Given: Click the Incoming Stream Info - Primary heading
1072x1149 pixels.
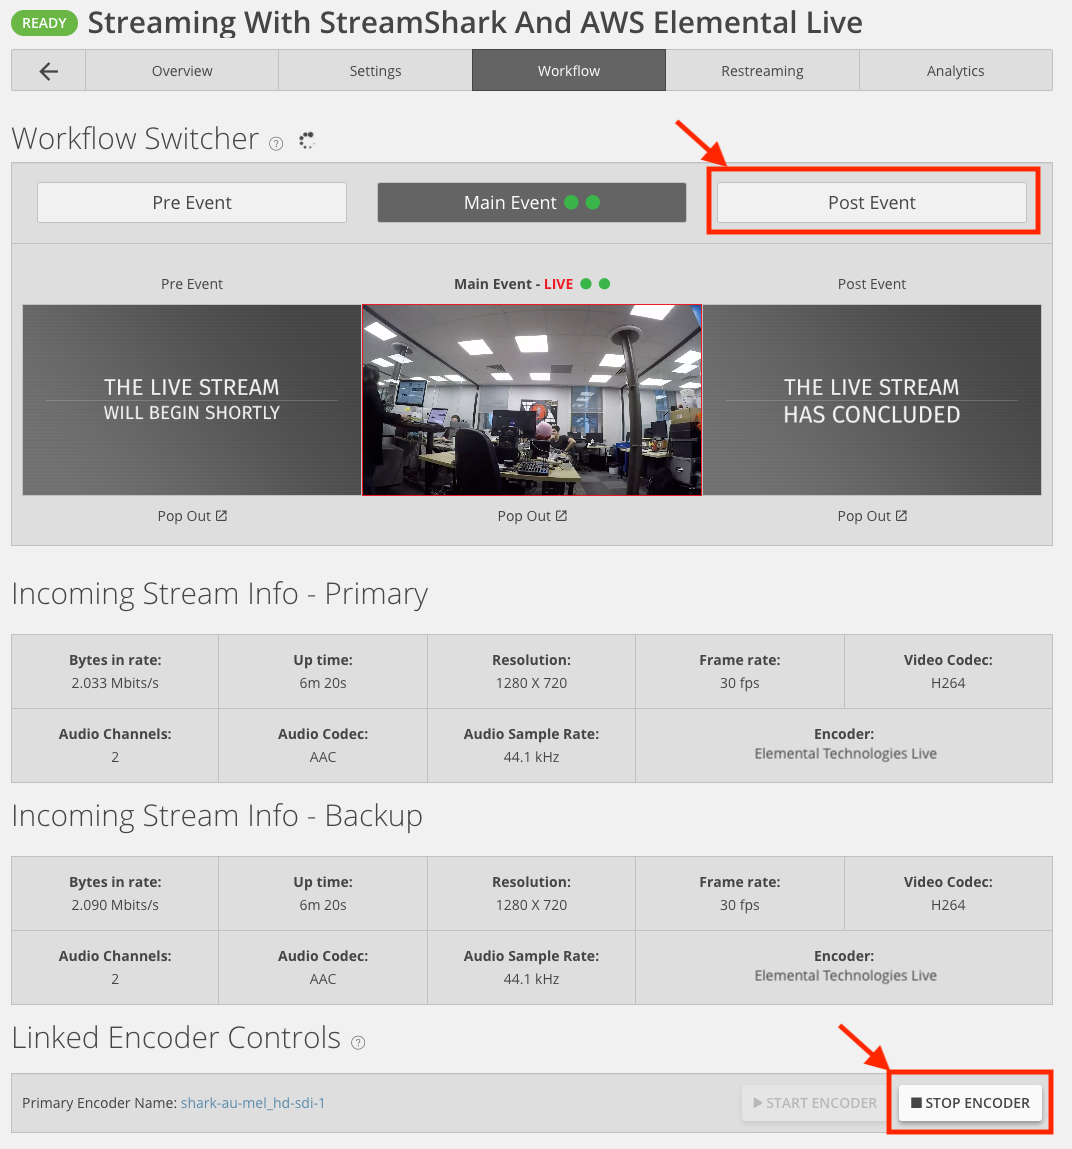Looking at the screenshot, I should (x=220, y=594).
